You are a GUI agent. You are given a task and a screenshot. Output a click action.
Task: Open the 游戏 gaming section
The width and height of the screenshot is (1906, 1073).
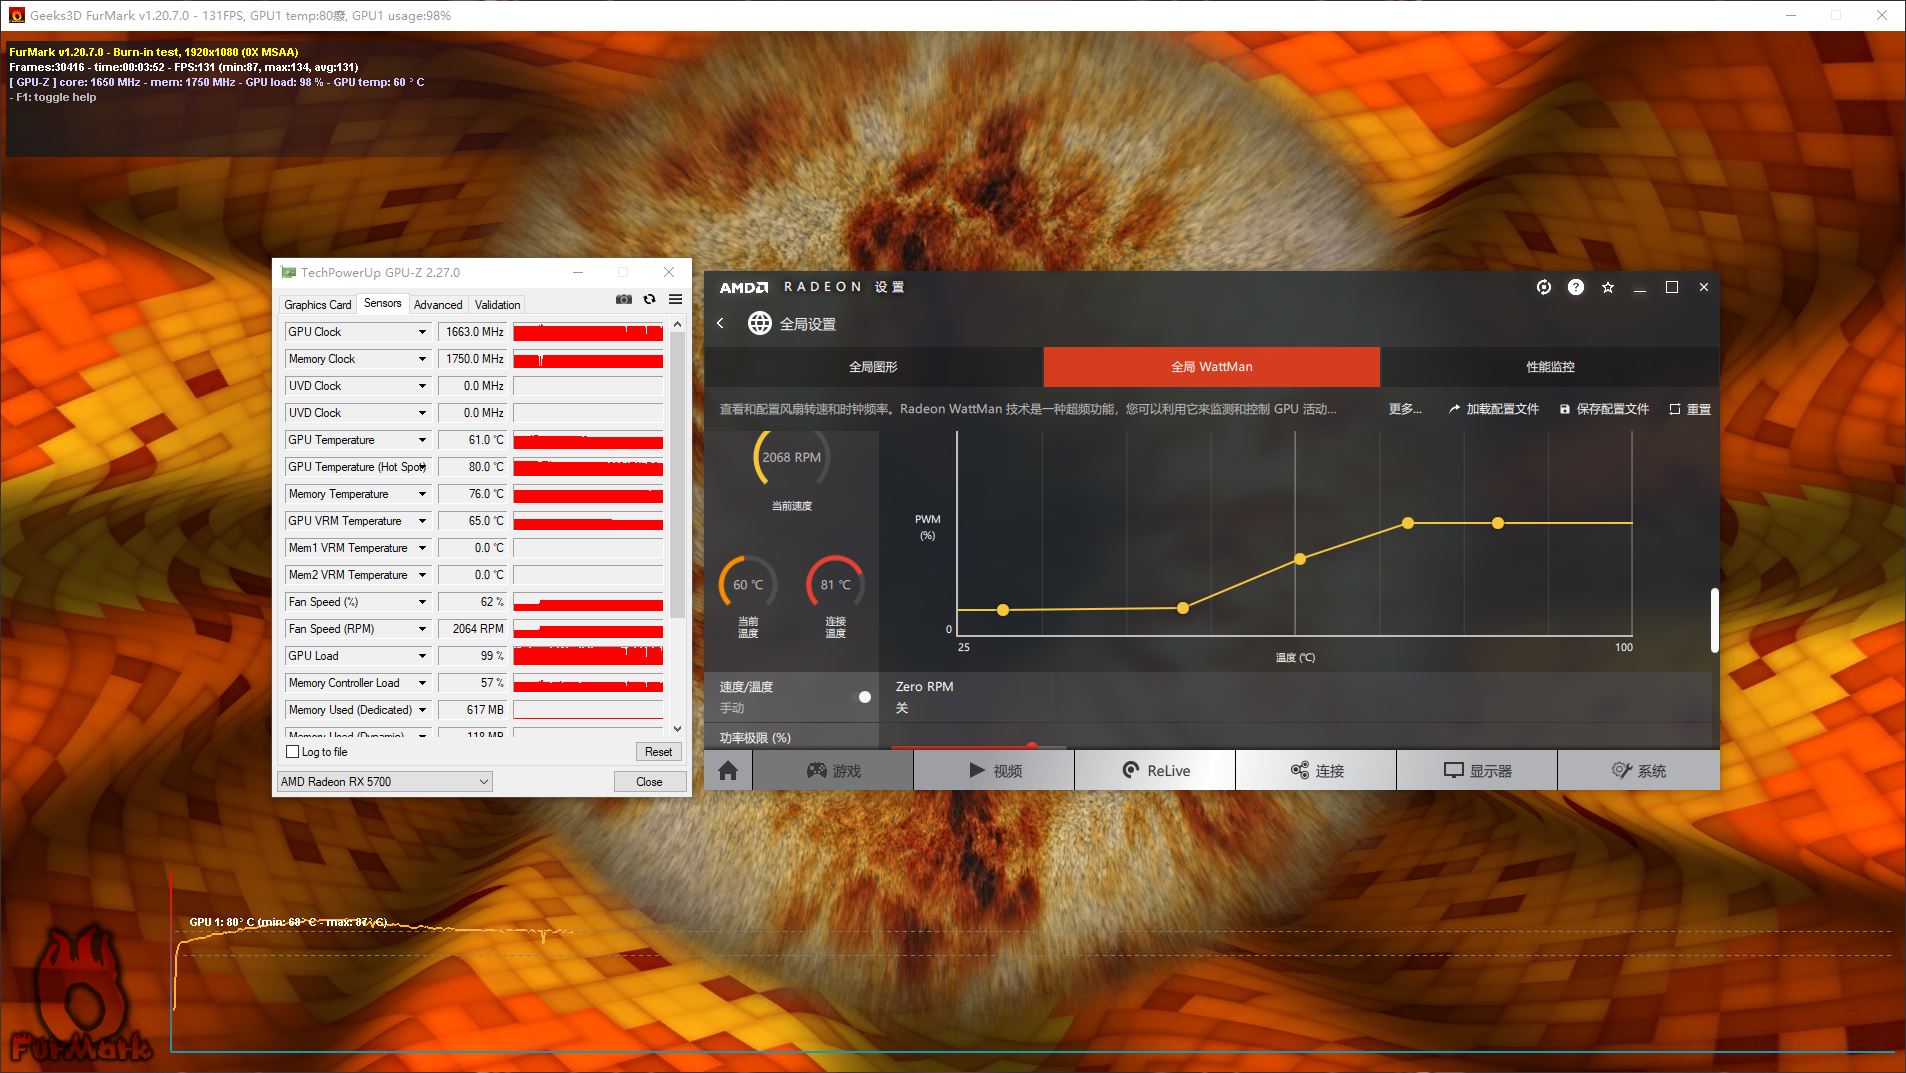tap(833, 770)
